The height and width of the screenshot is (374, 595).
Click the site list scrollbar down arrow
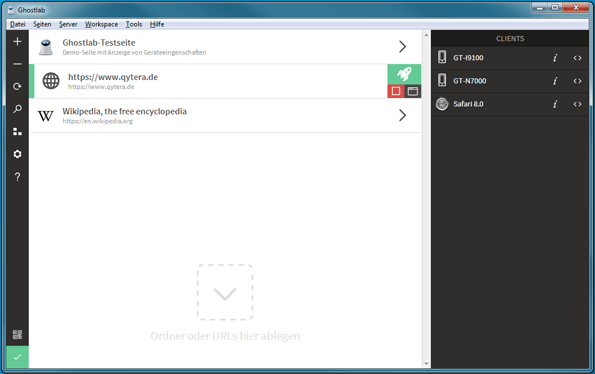(x=426, y=364)
